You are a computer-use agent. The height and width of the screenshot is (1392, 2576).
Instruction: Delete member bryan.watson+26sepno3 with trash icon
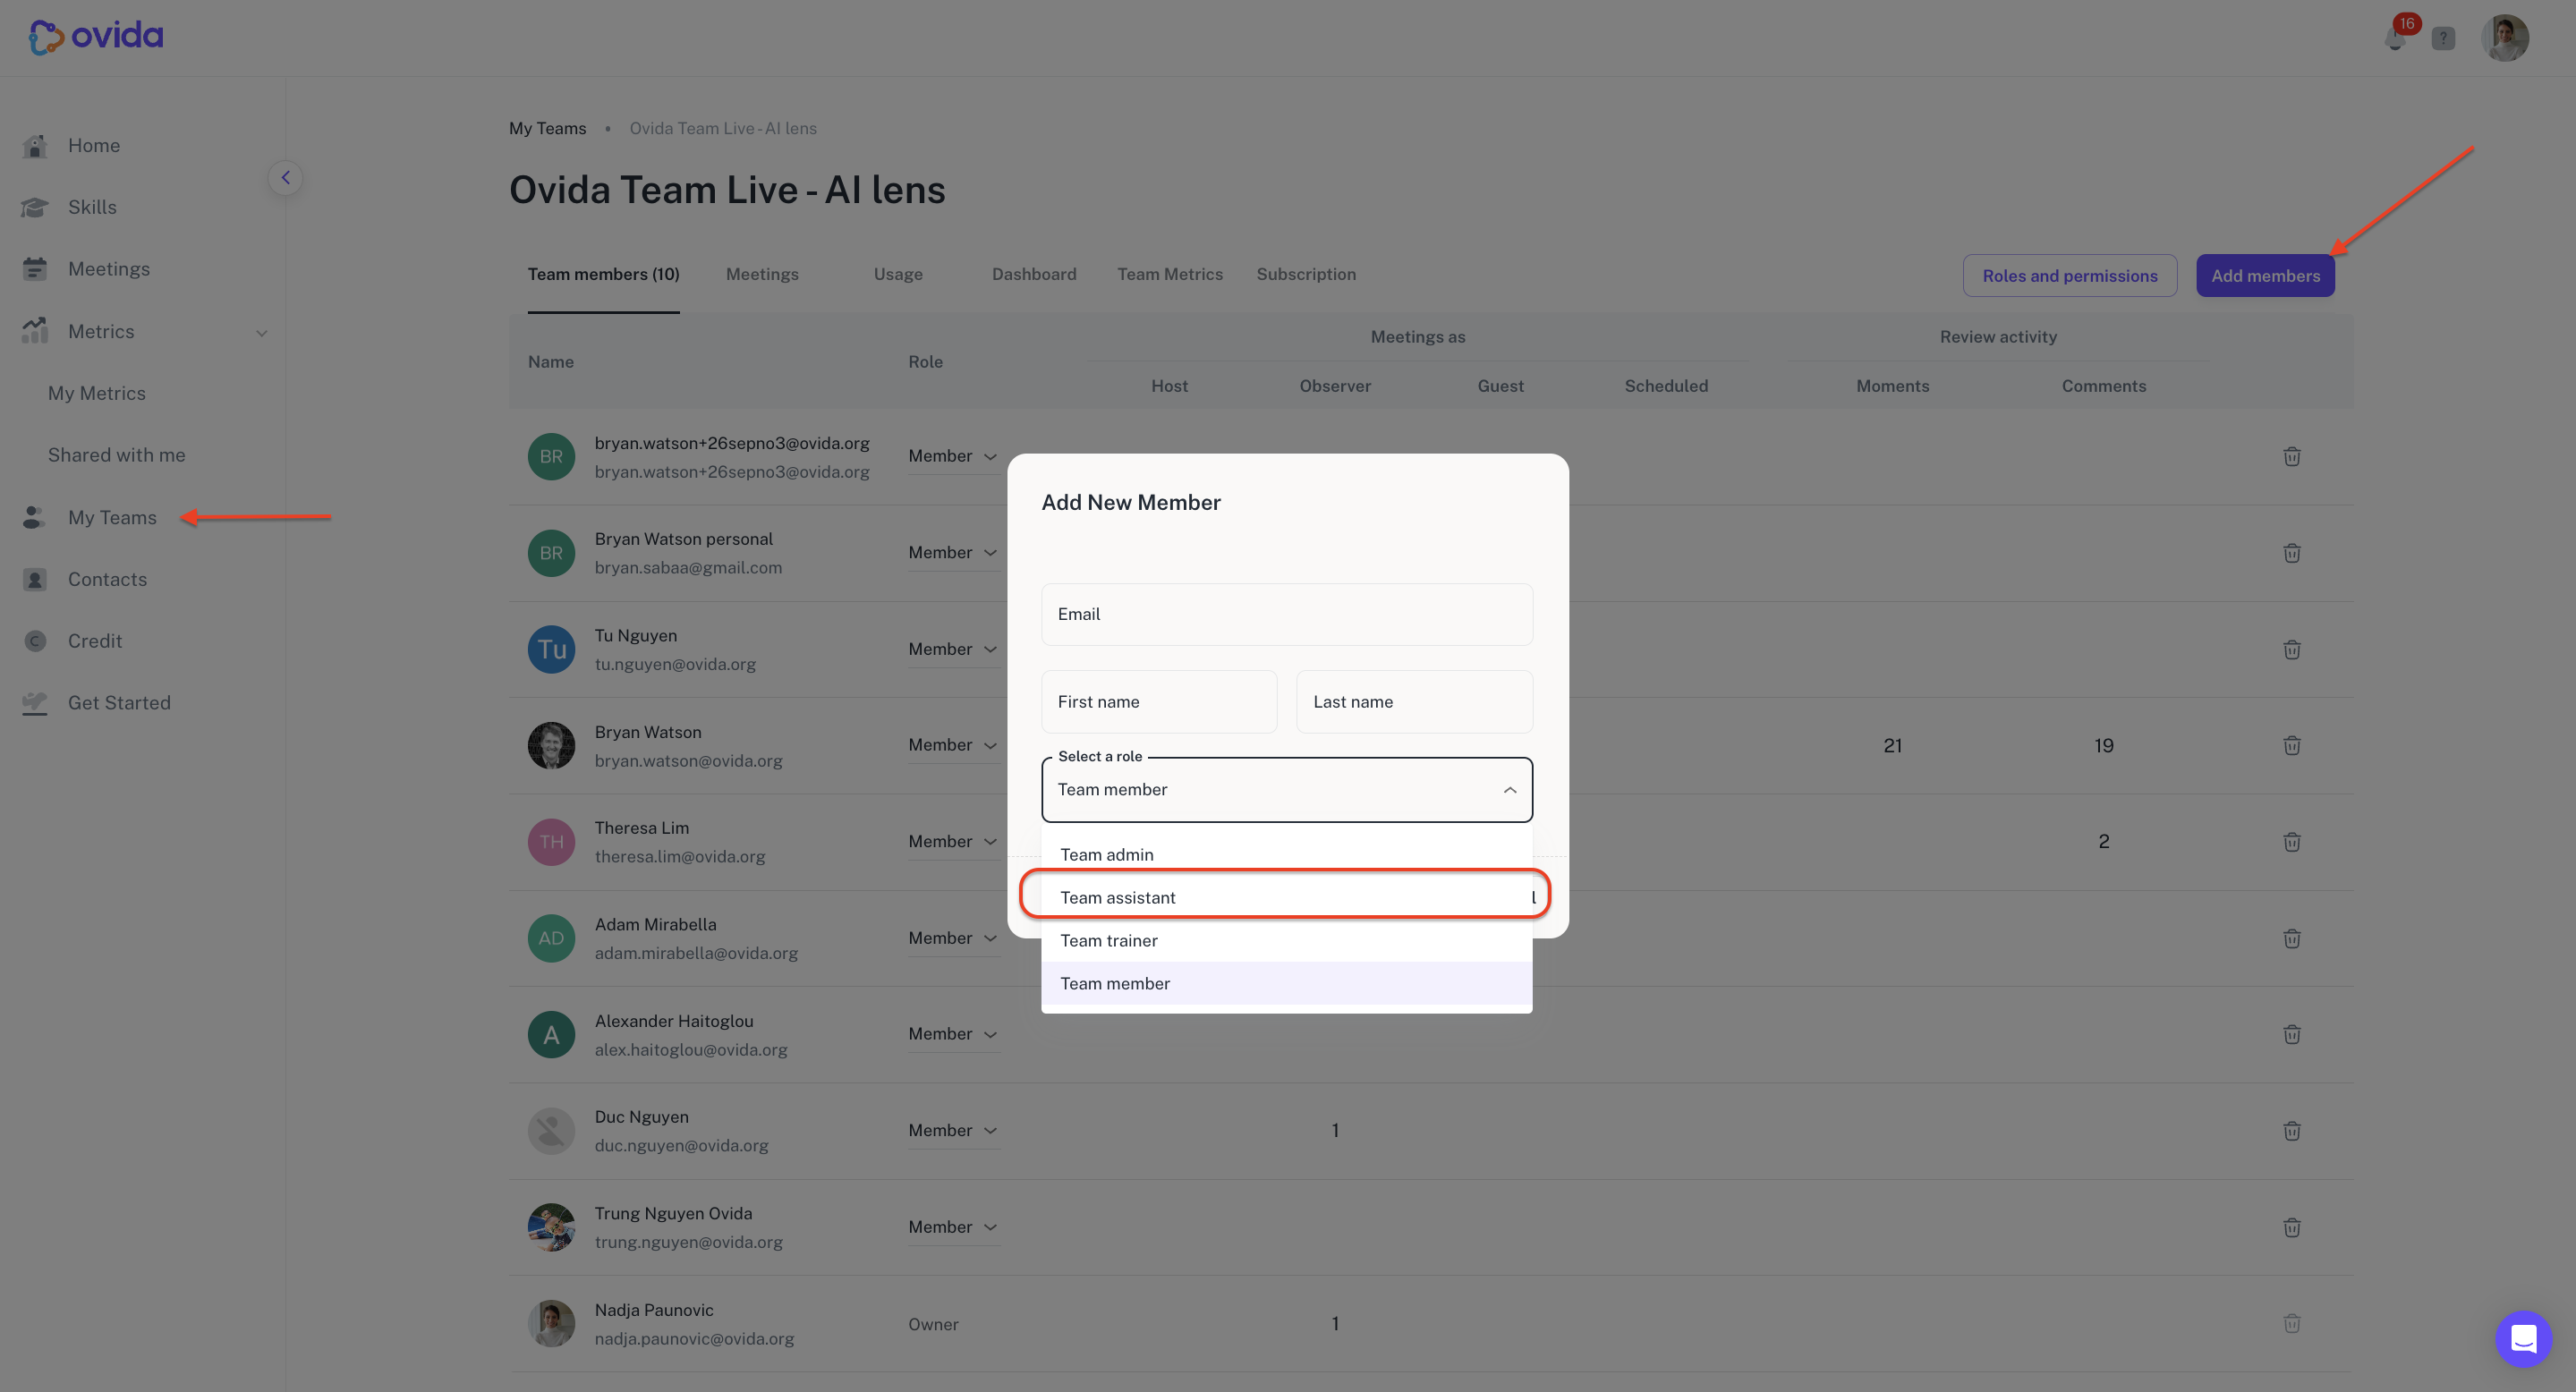point(2292,457)
